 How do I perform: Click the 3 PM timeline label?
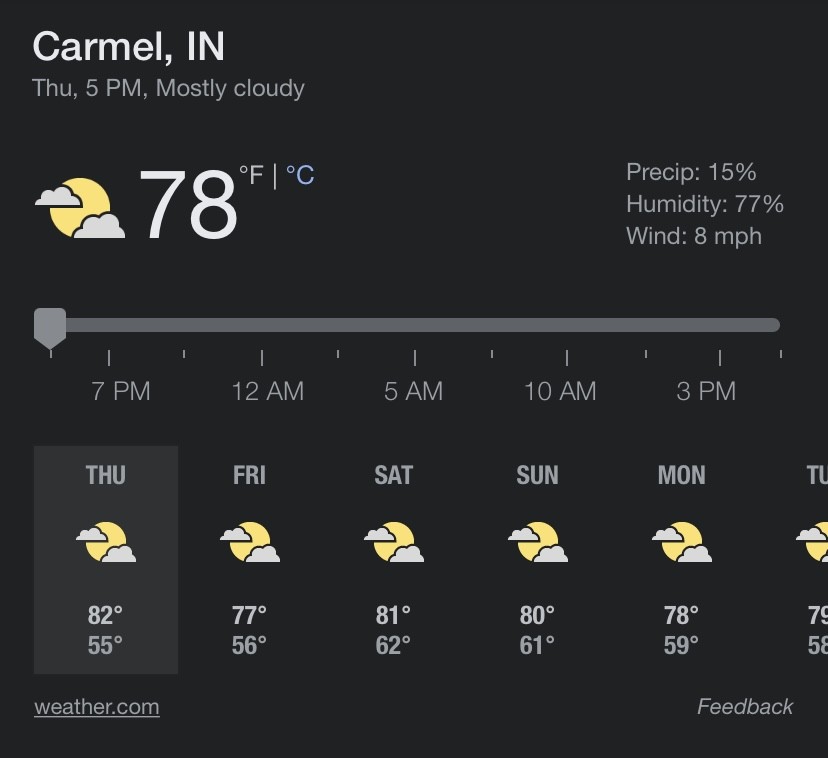click(x=706, y=391)
